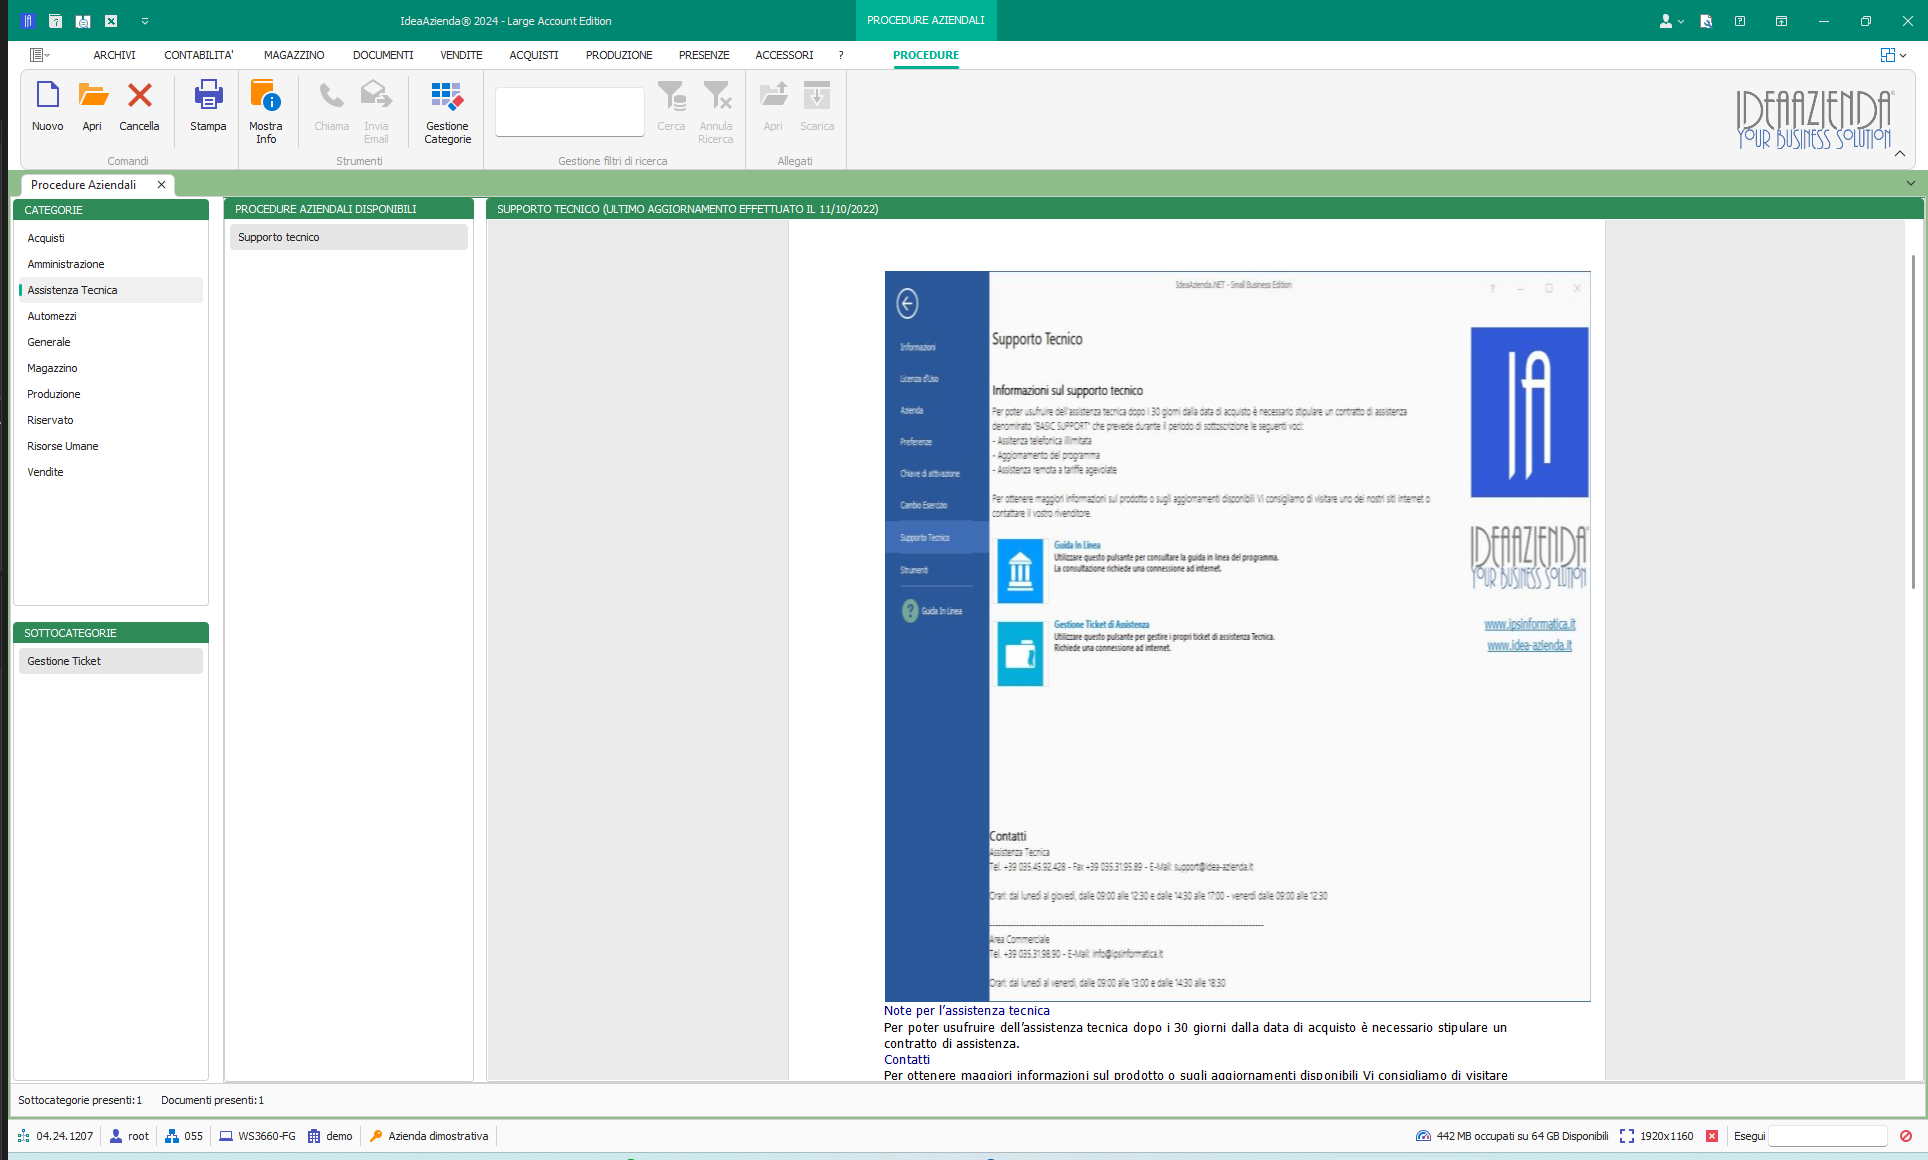Open the application menu dropdown left of ARCHIVI
This screenshot has height=1160, width=1928.
(x=40, y=55)
